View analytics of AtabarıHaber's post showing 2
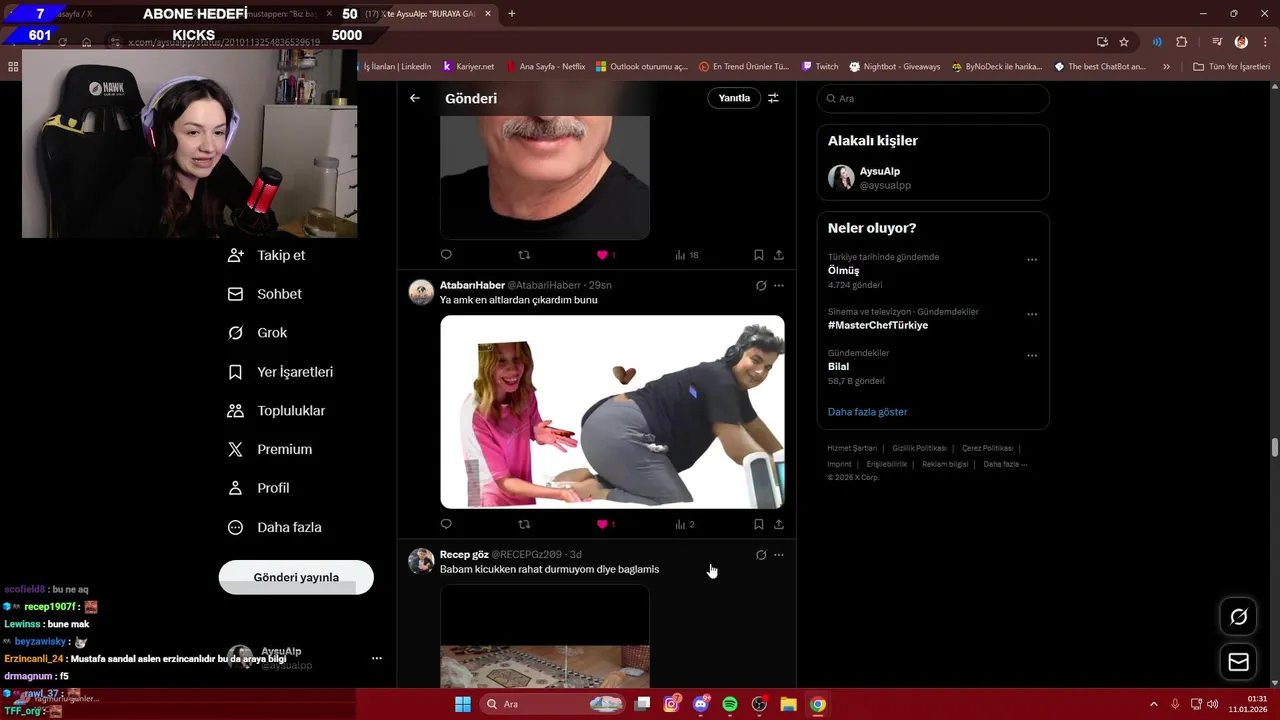This screenshot has height=720, width=1280. [x=684, y=524]
